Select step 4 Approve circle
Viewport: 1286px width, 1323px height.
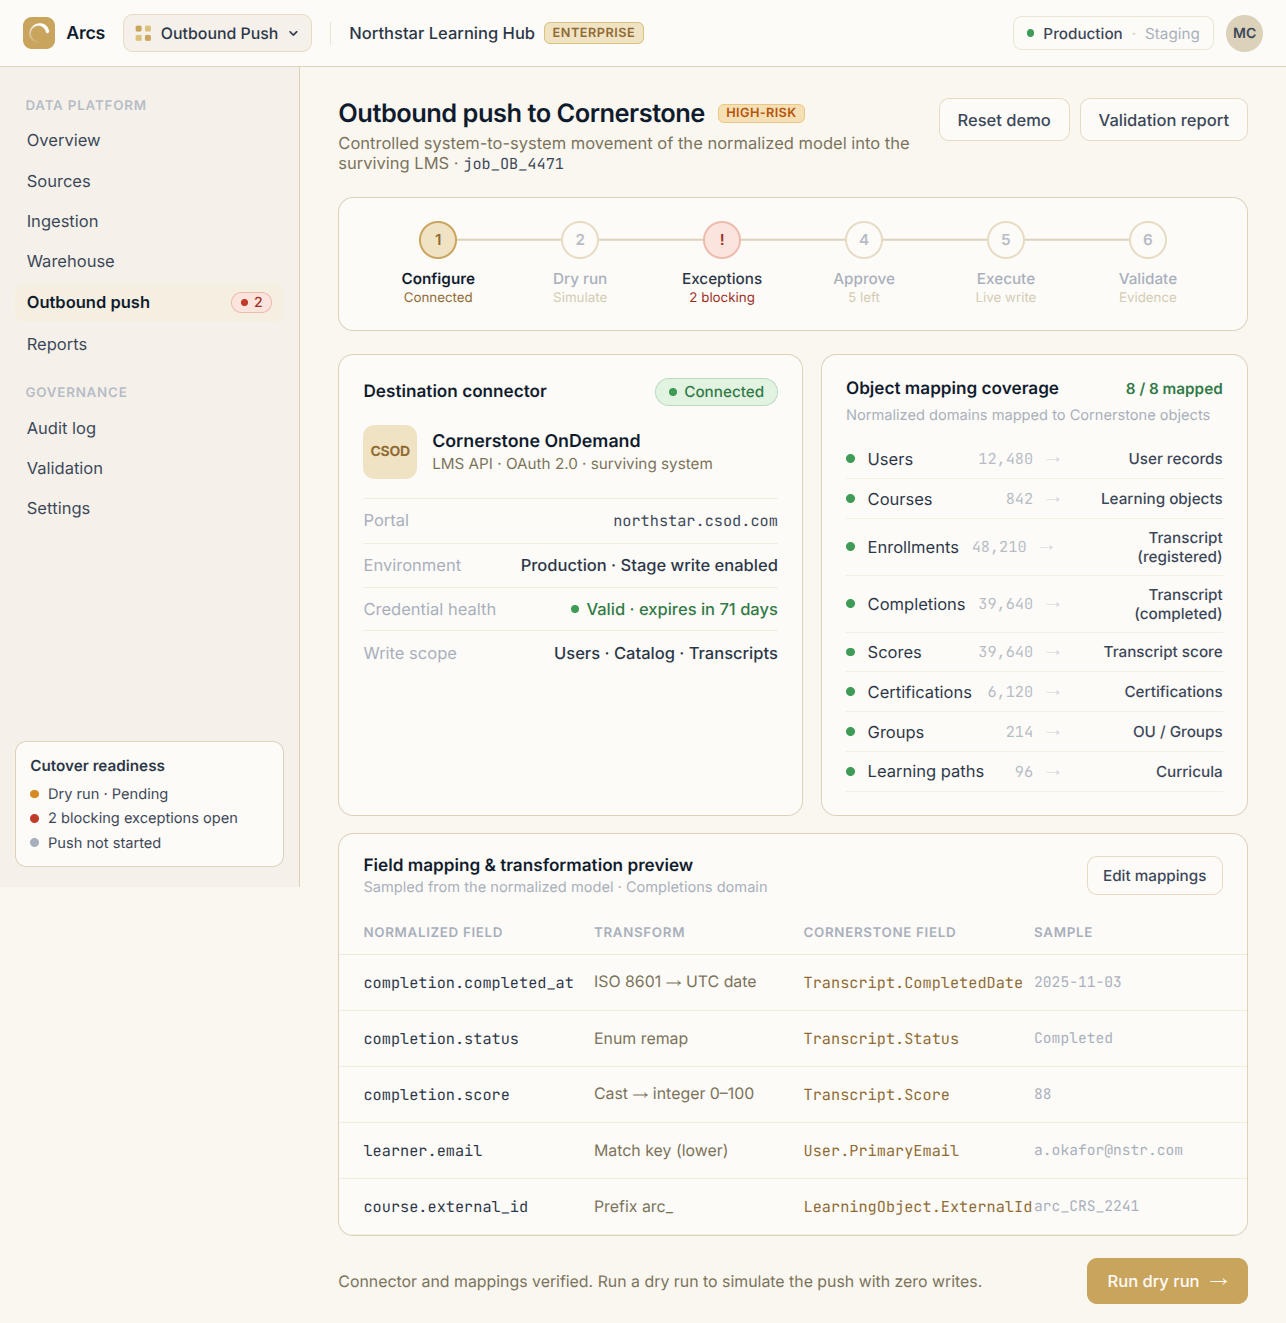(864, 240)
